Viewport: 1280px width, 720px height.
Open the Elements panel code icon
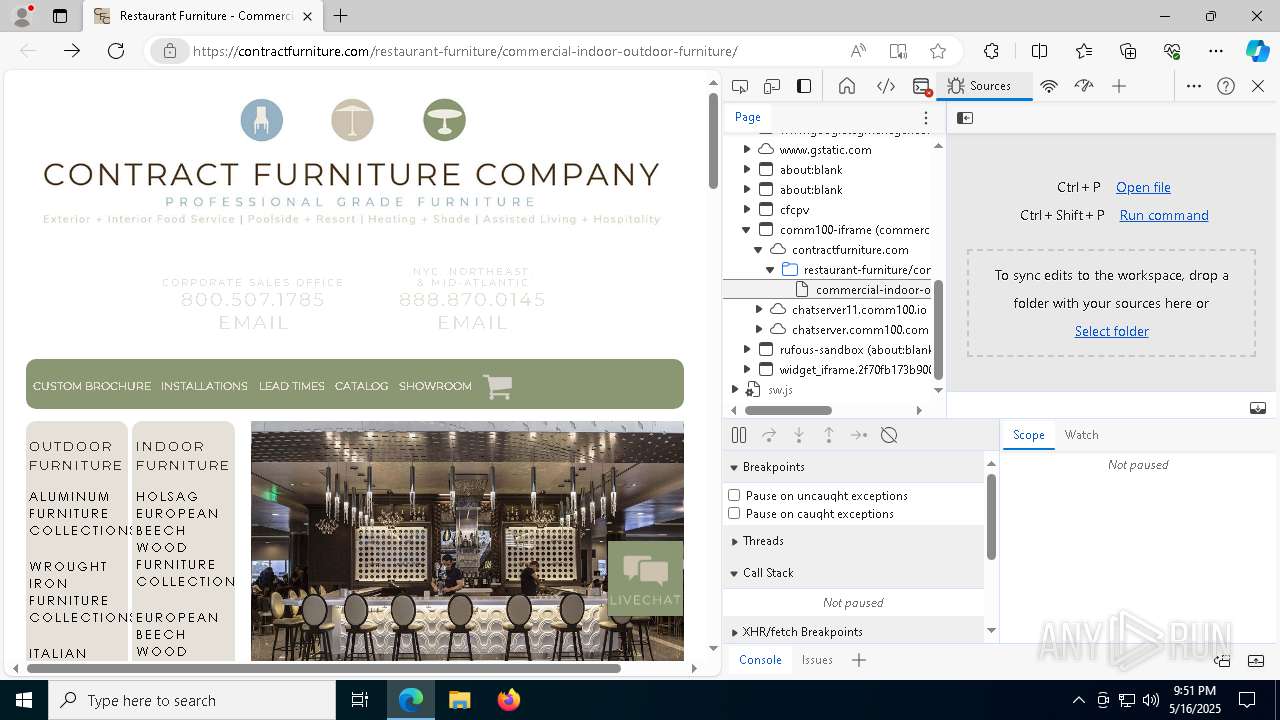886,86
